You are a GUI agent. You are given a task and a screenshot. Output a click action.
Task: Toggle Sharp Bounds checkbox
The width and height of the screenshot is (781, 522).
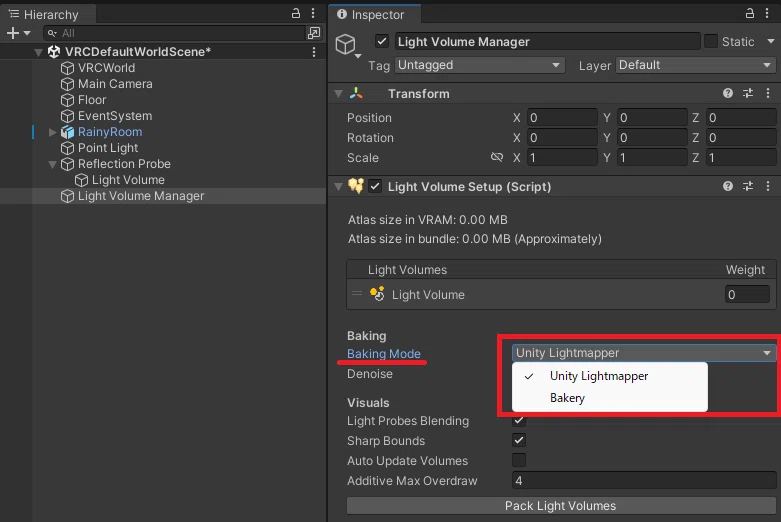[519, 440]
